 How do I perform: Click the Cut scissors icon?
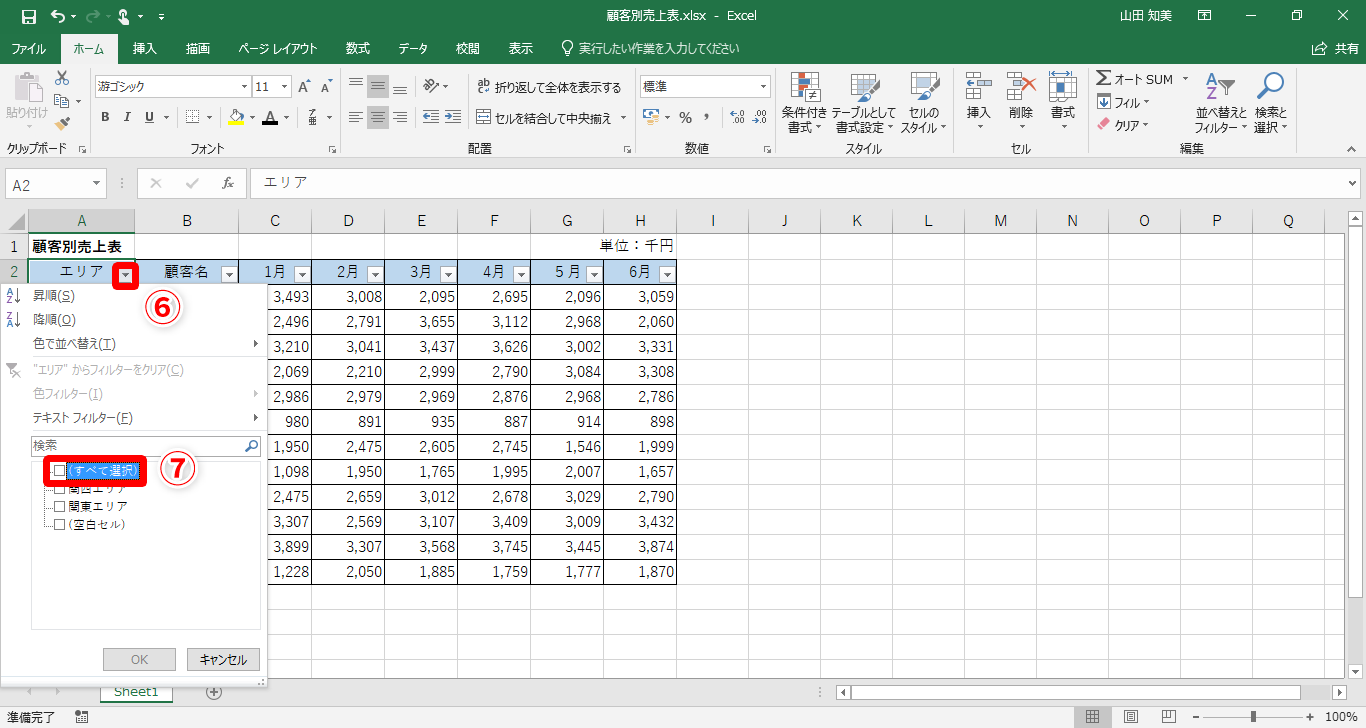62,78
